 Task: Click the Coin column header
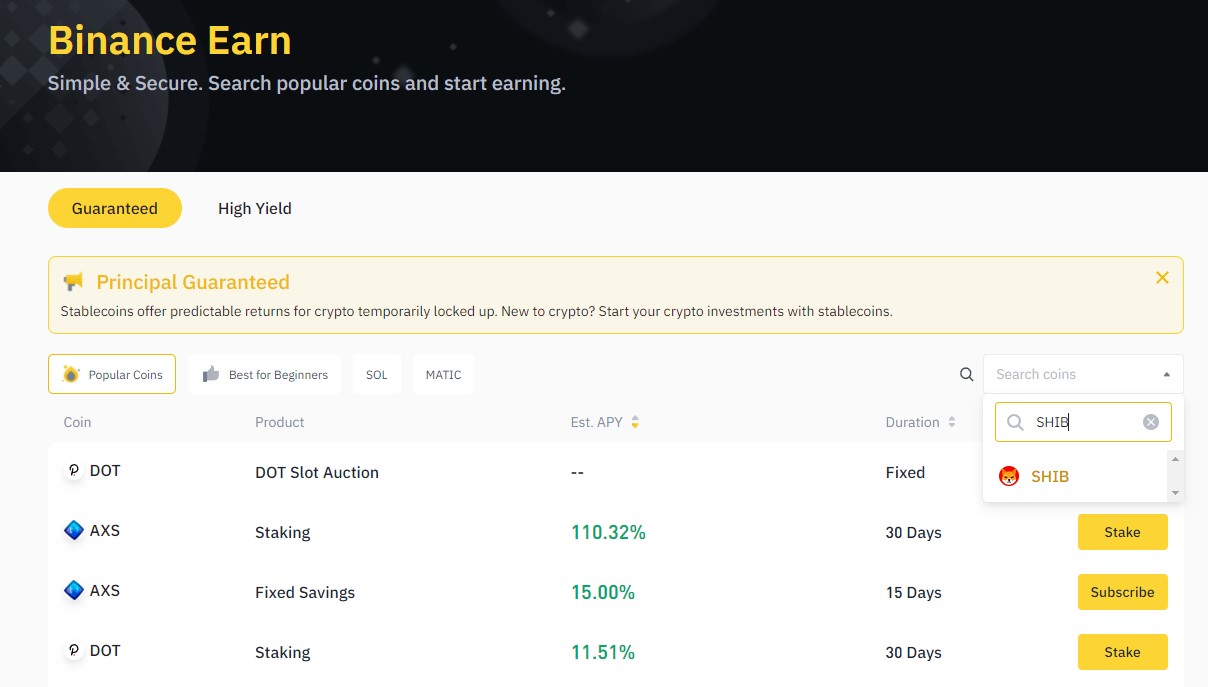click(x=77, y=422)
